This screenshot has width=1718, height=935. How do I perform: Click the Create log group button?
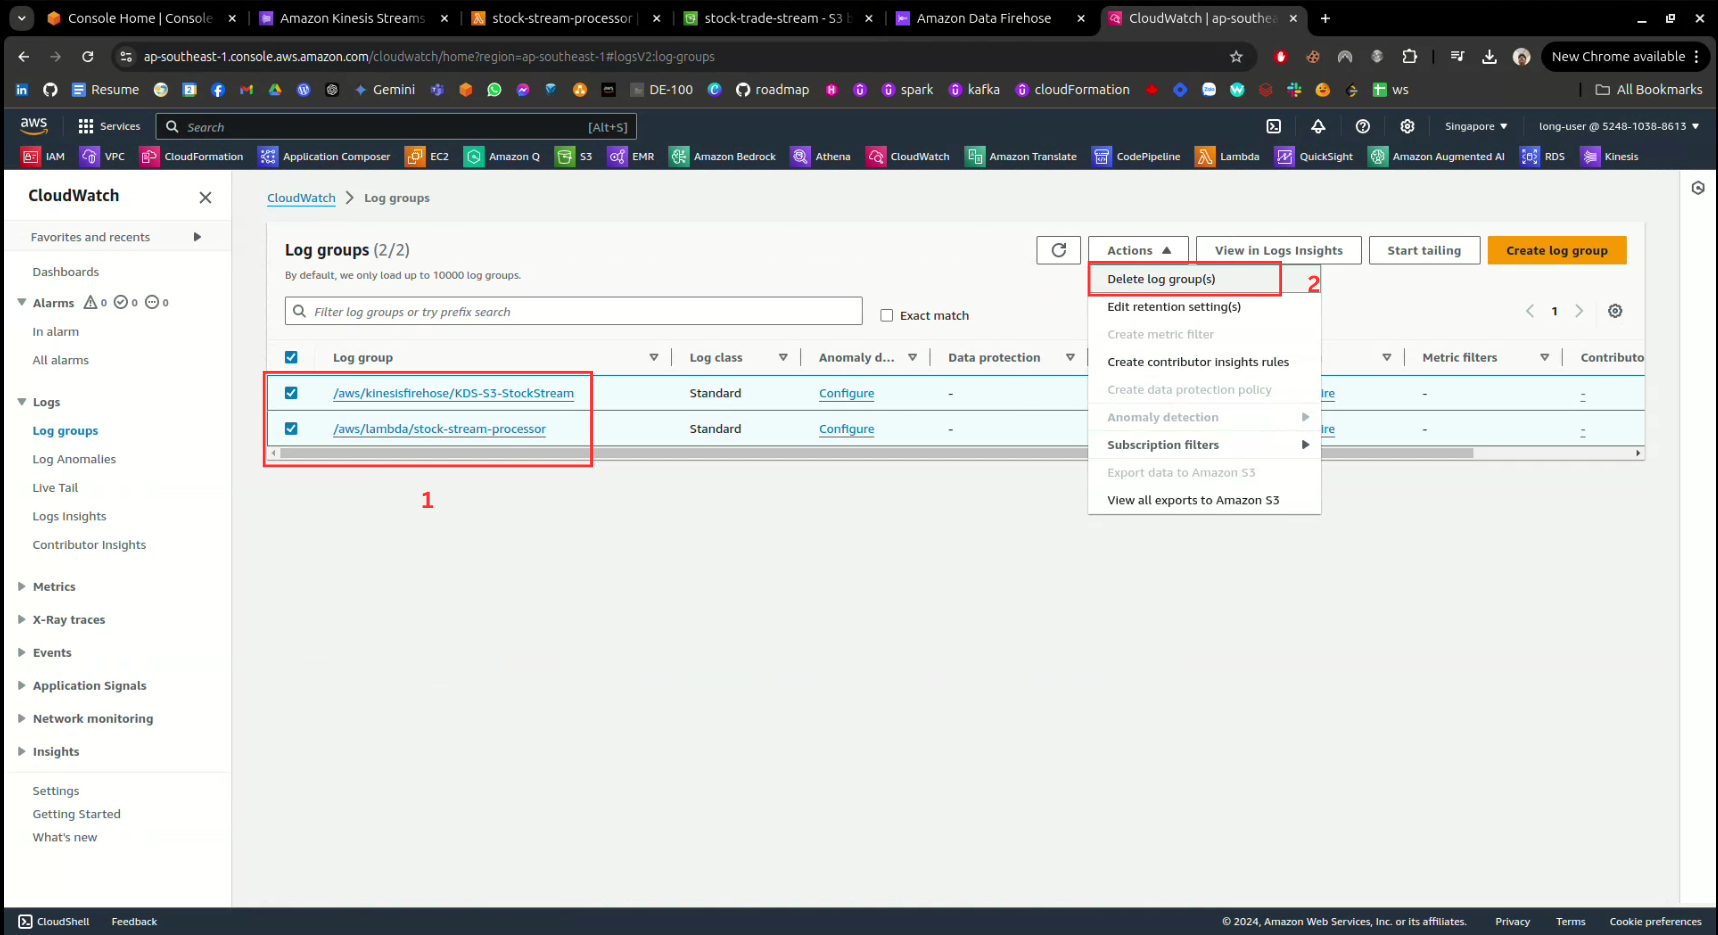pos(1556,250)
